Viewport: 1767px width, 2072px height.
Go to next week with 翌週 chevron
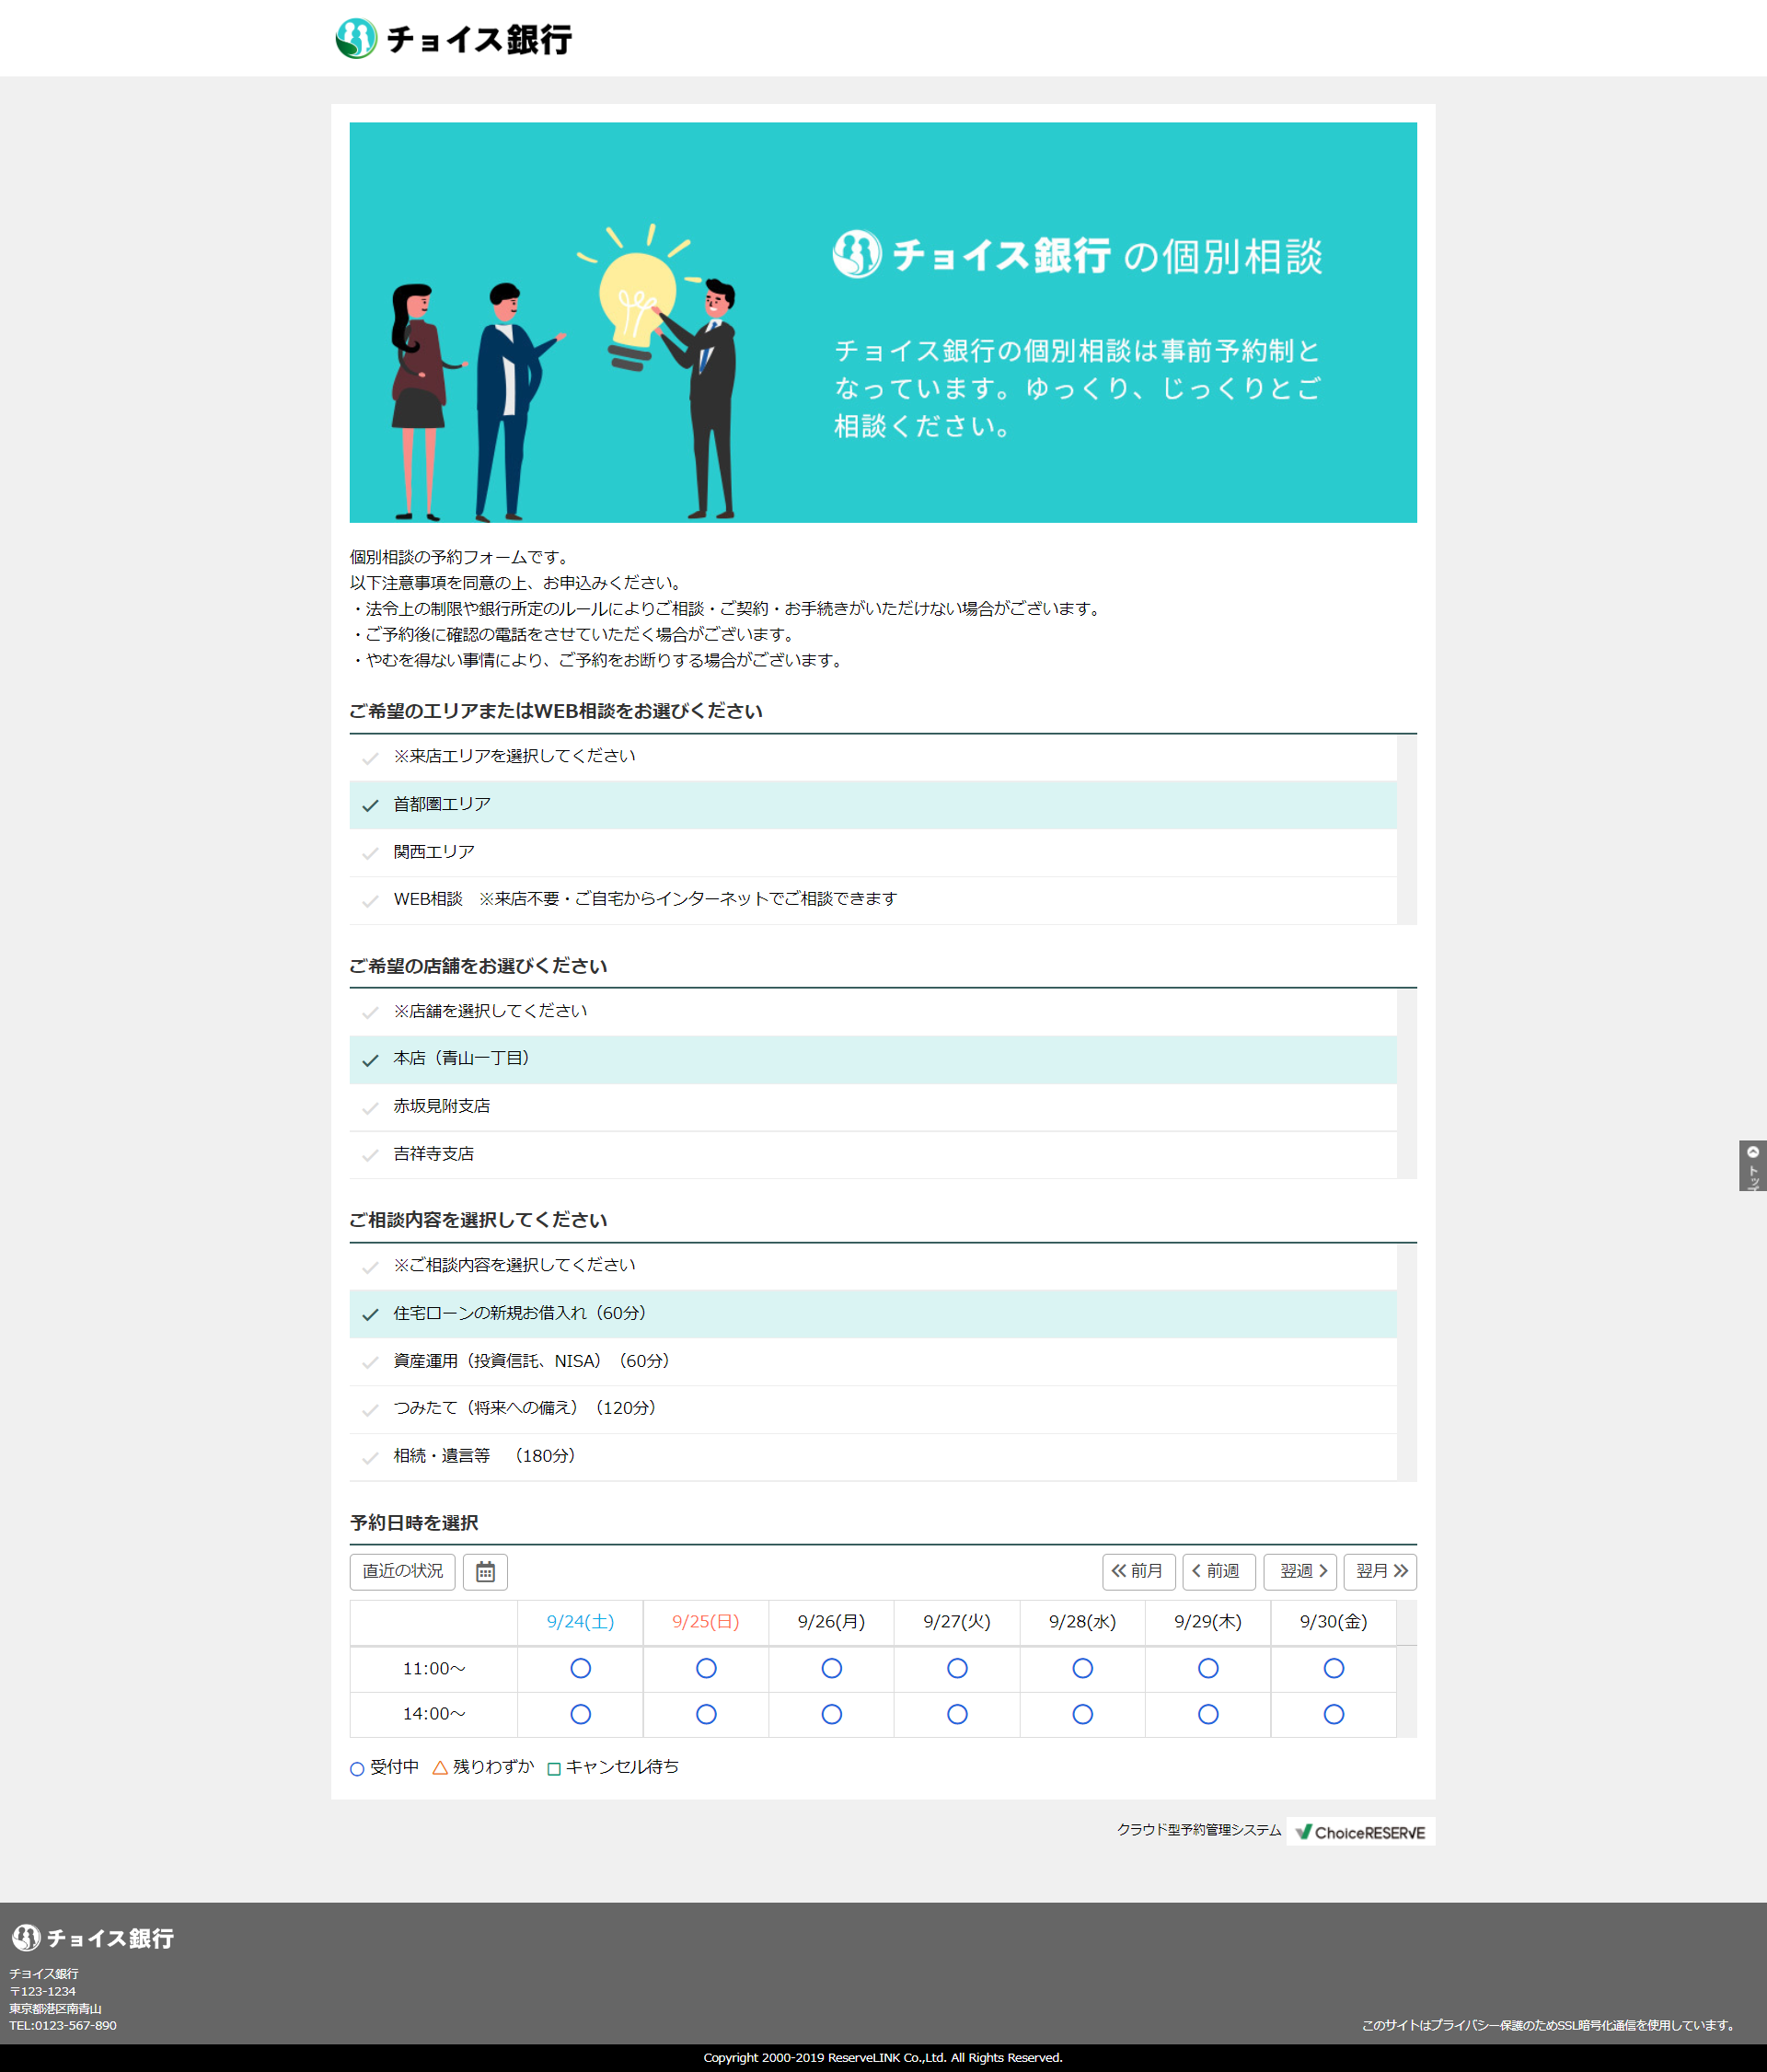(x=1300, y=1571)
